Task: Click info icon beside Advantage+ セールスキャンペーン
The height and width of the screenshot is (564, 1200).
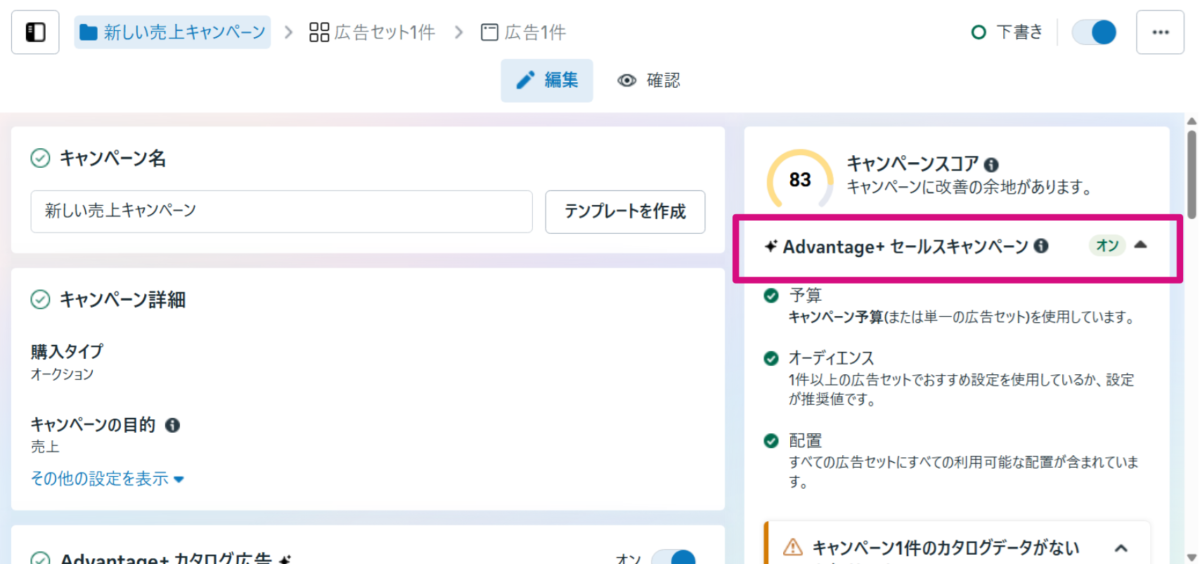Action: pos(1041,246)
